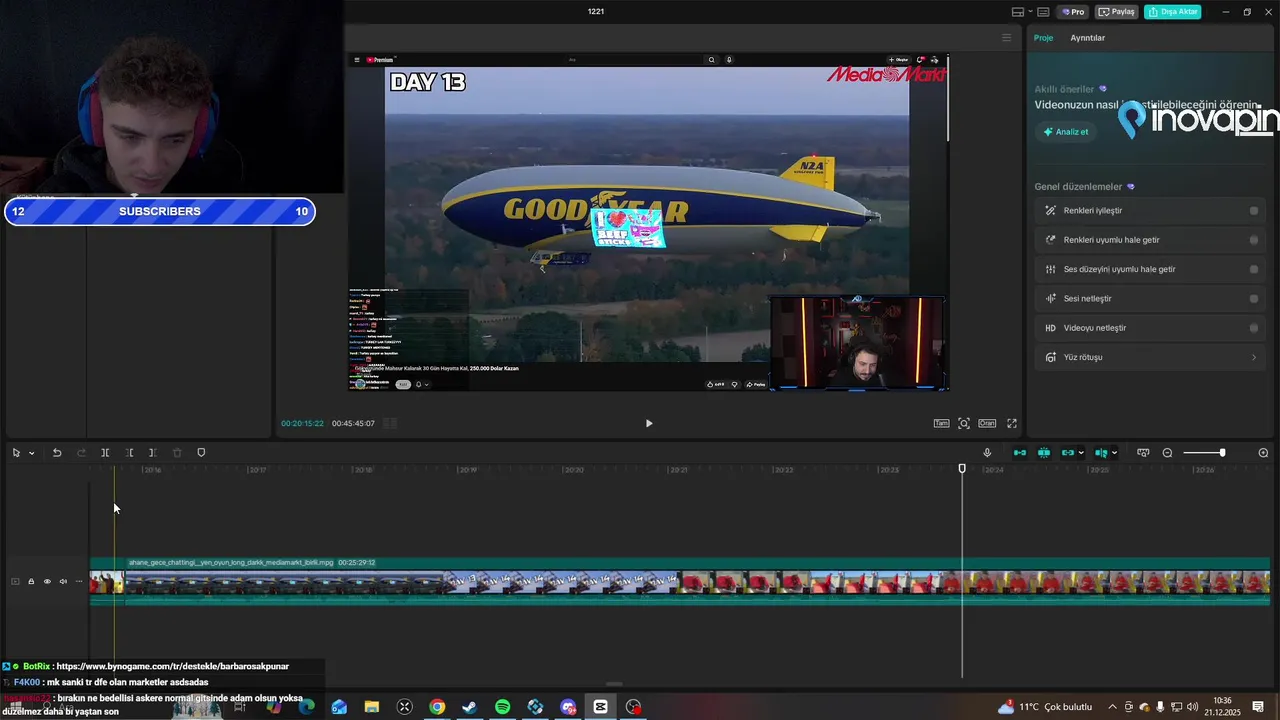Toggle auto snapping on timeline

1043,453
